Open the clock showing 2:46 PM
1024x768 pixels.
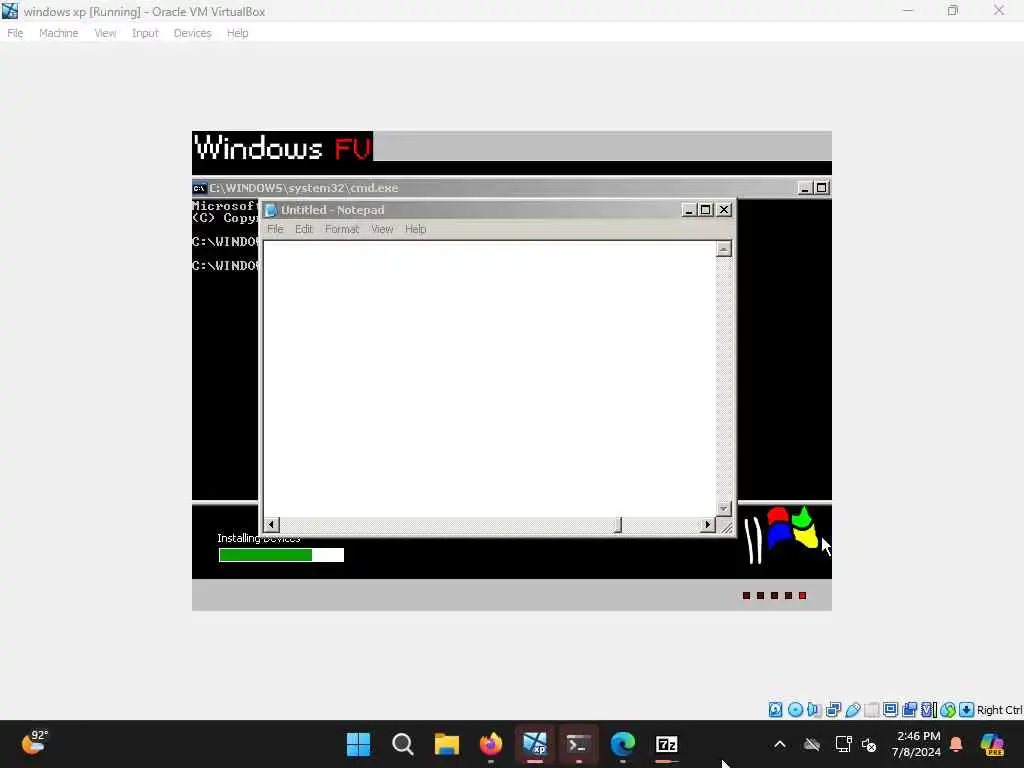pos(917,744)
